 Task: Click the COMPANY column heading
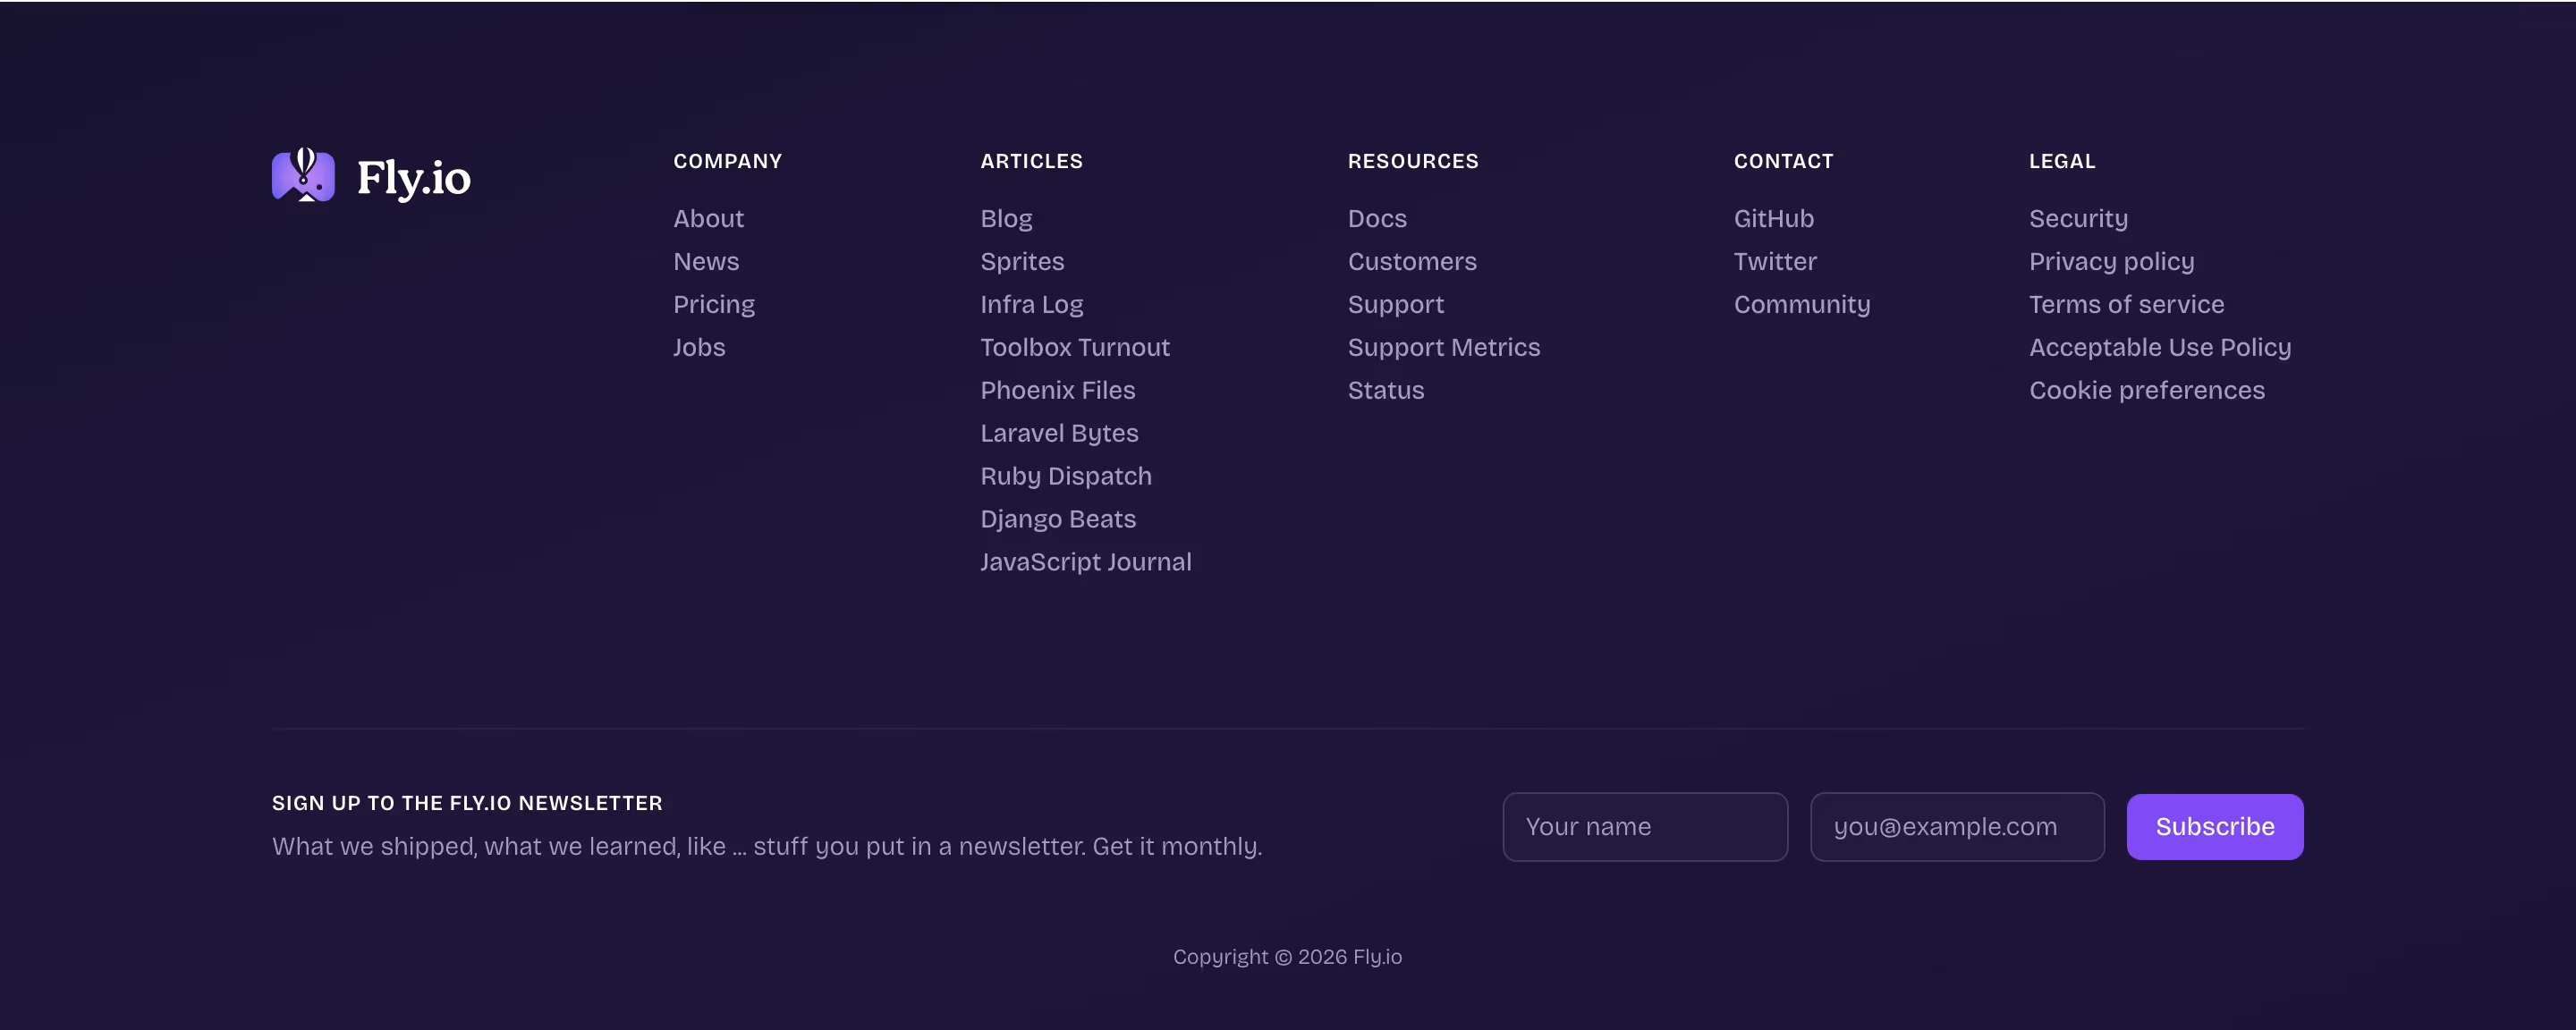728,161
